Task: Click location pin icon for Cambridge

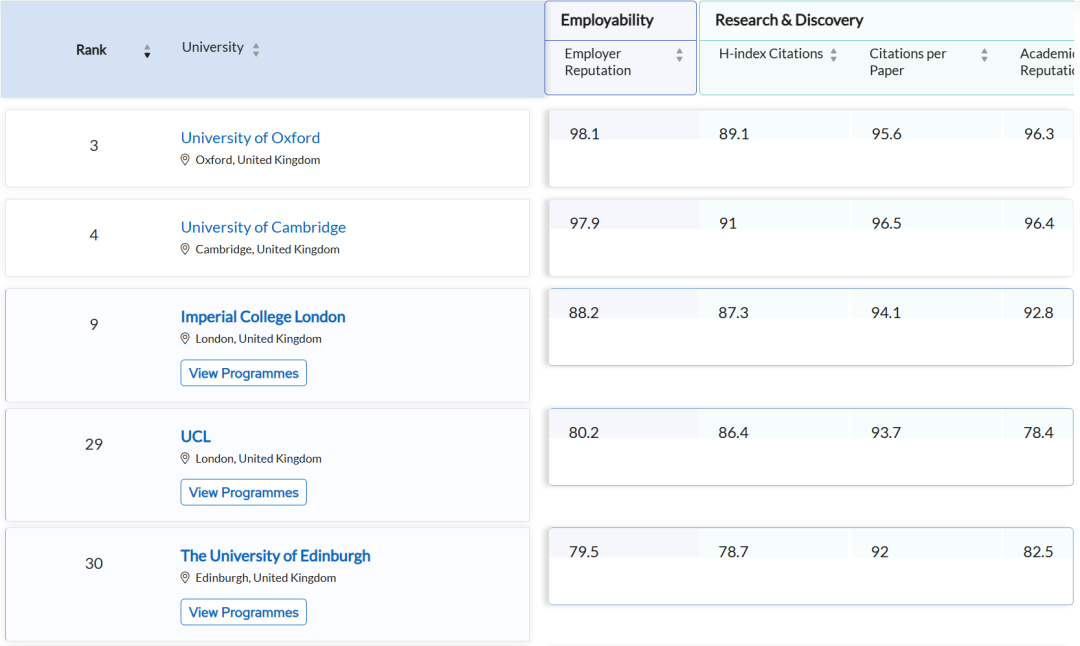Action: pos(185,249)
